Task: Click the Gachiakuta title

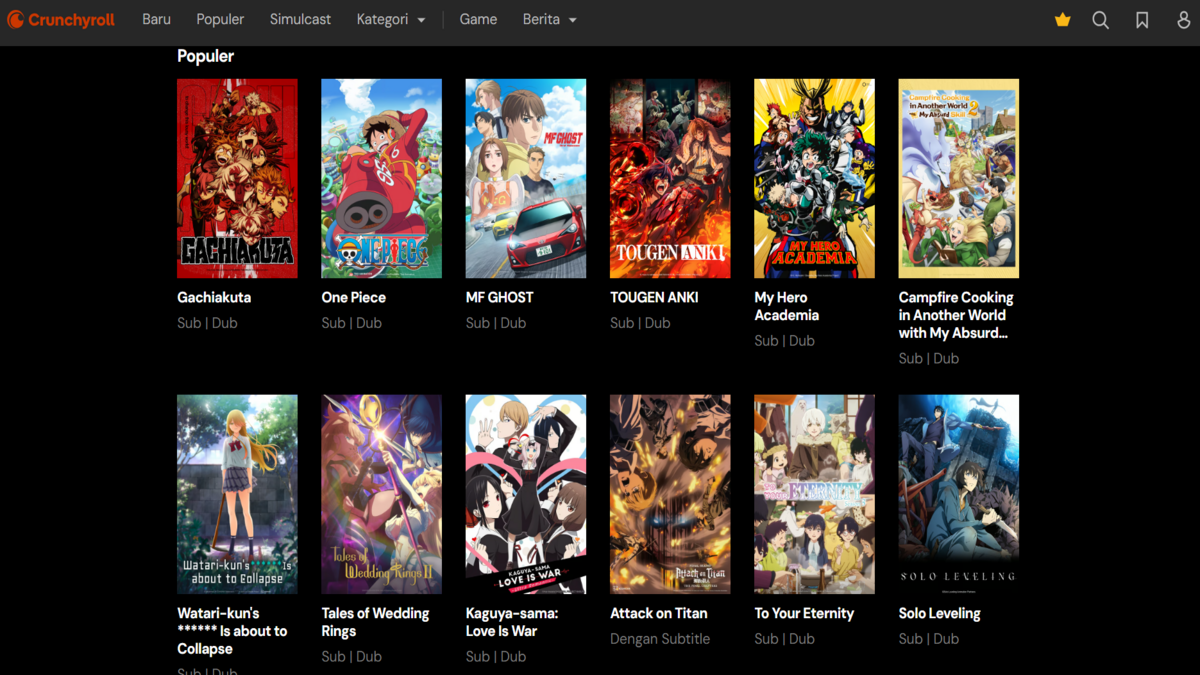Action: [212, 297]
